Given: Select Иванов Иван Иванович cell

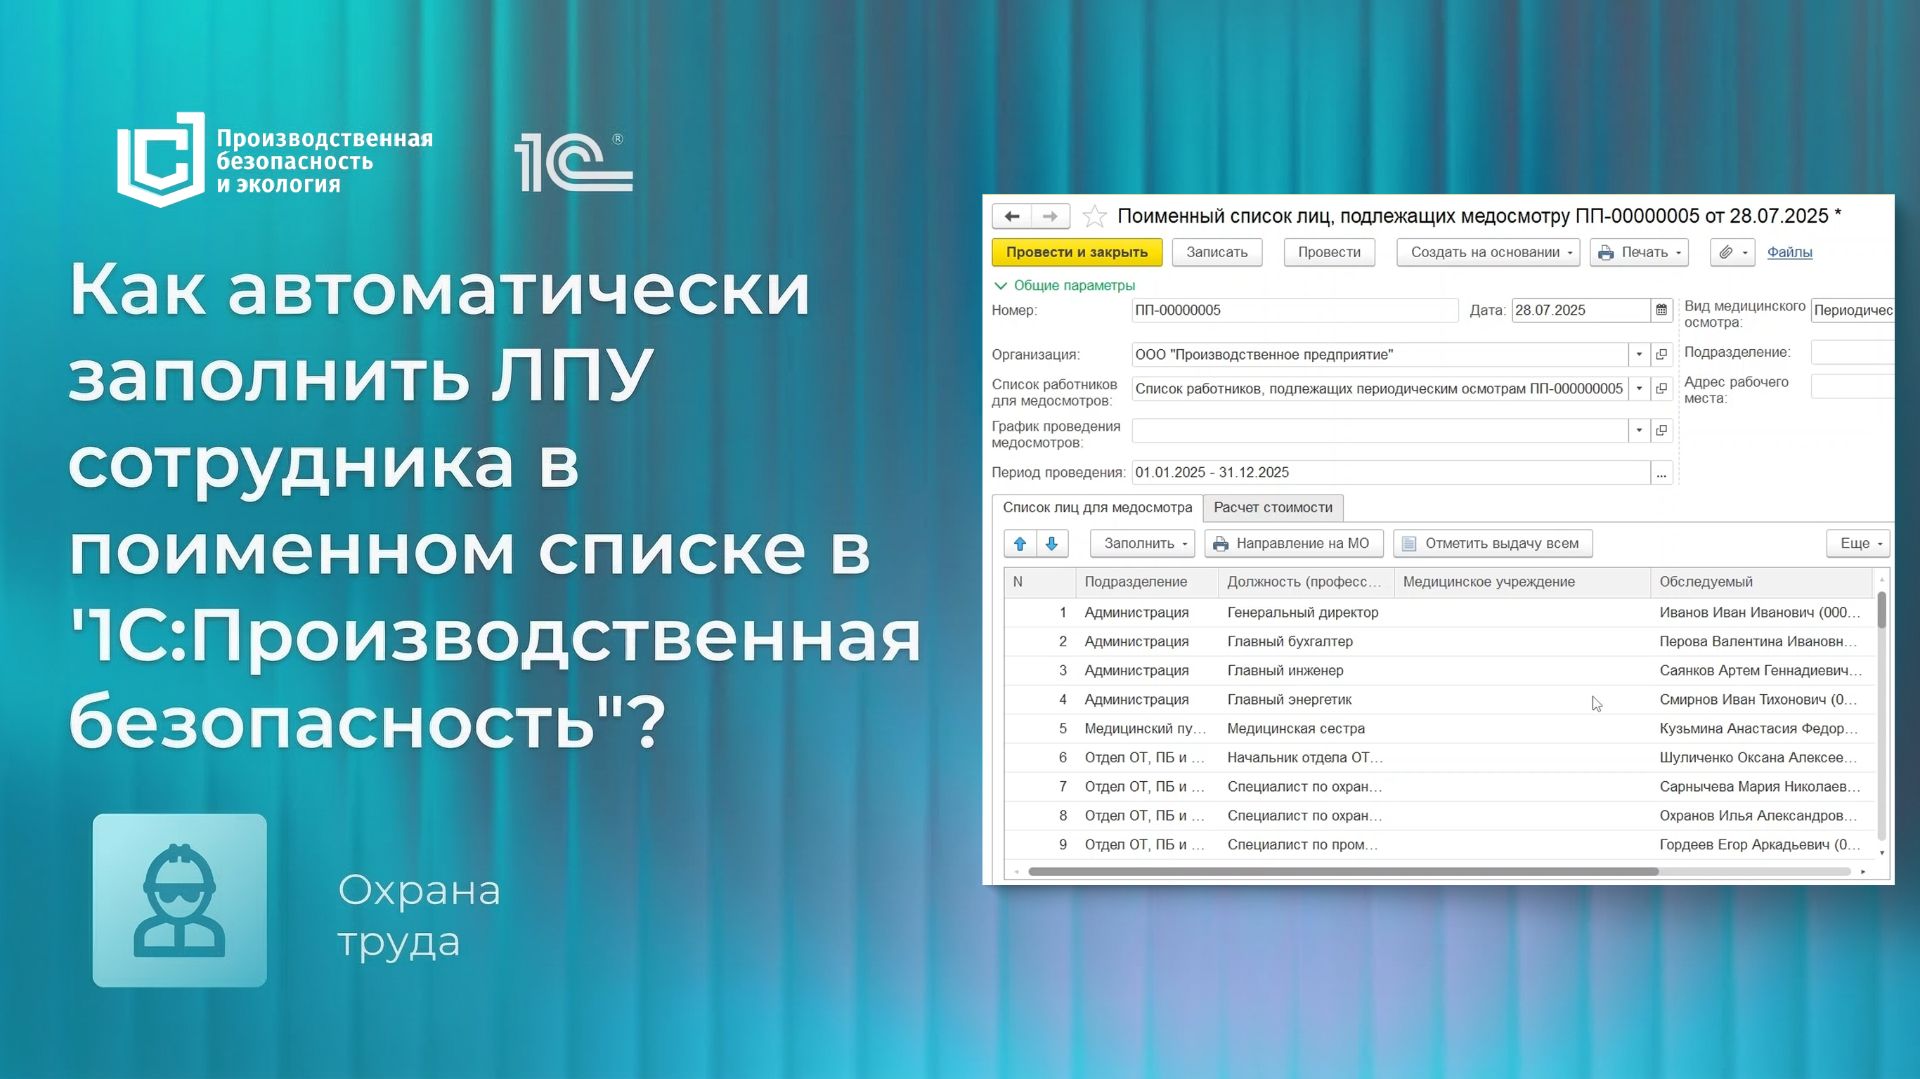Looking at the screenshot, I should (1762, 612).
